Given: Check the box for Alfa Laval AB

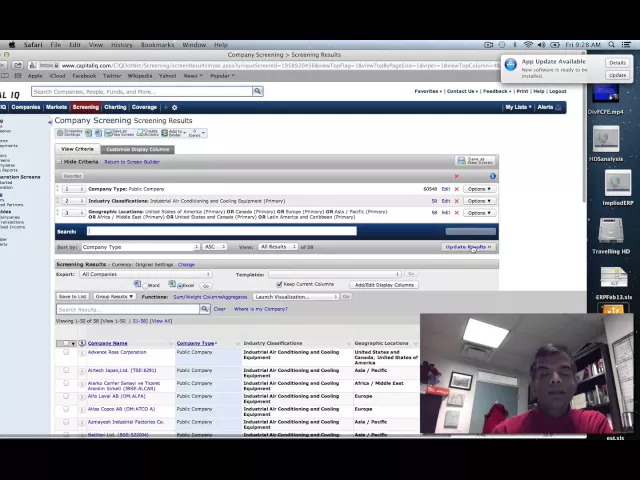Looking at the screenshot, I should [x=66, y=396].
